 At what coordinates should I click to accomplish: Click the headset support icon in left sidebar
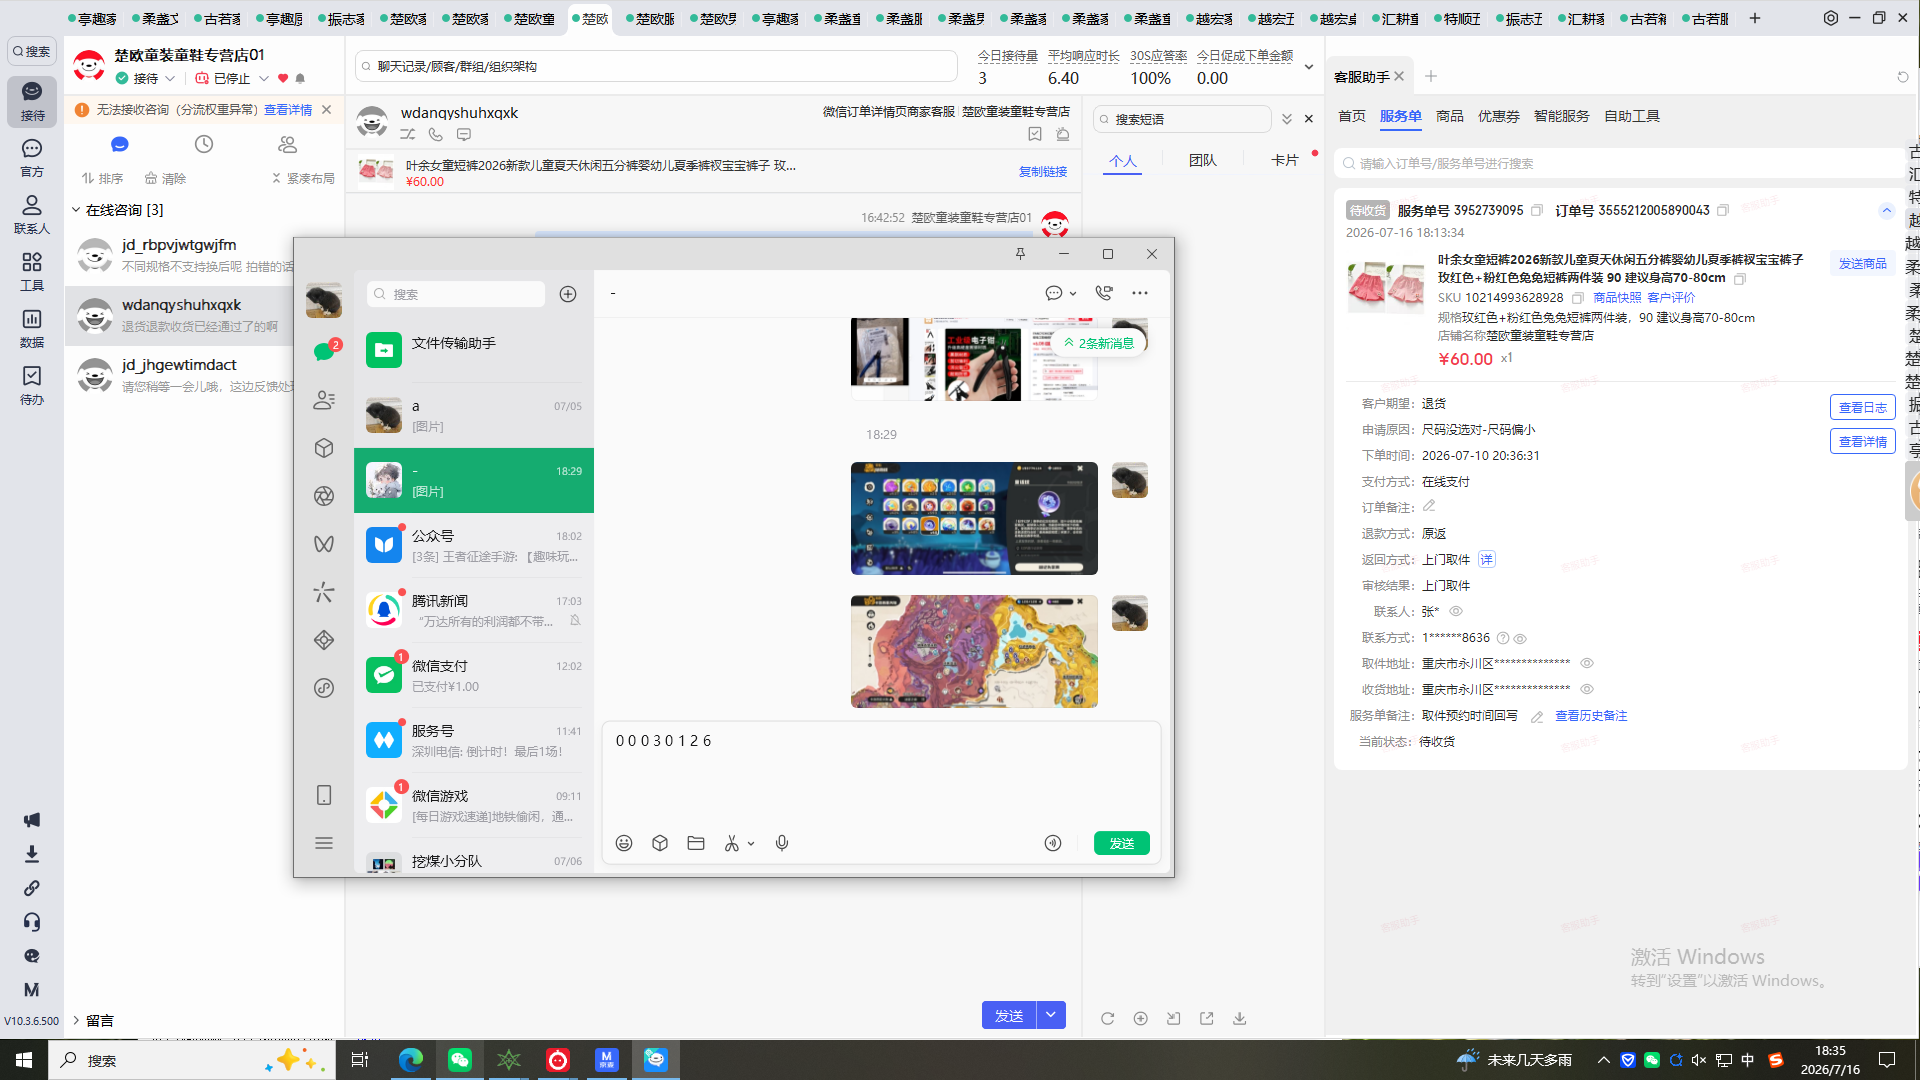(x=32, y=922)
